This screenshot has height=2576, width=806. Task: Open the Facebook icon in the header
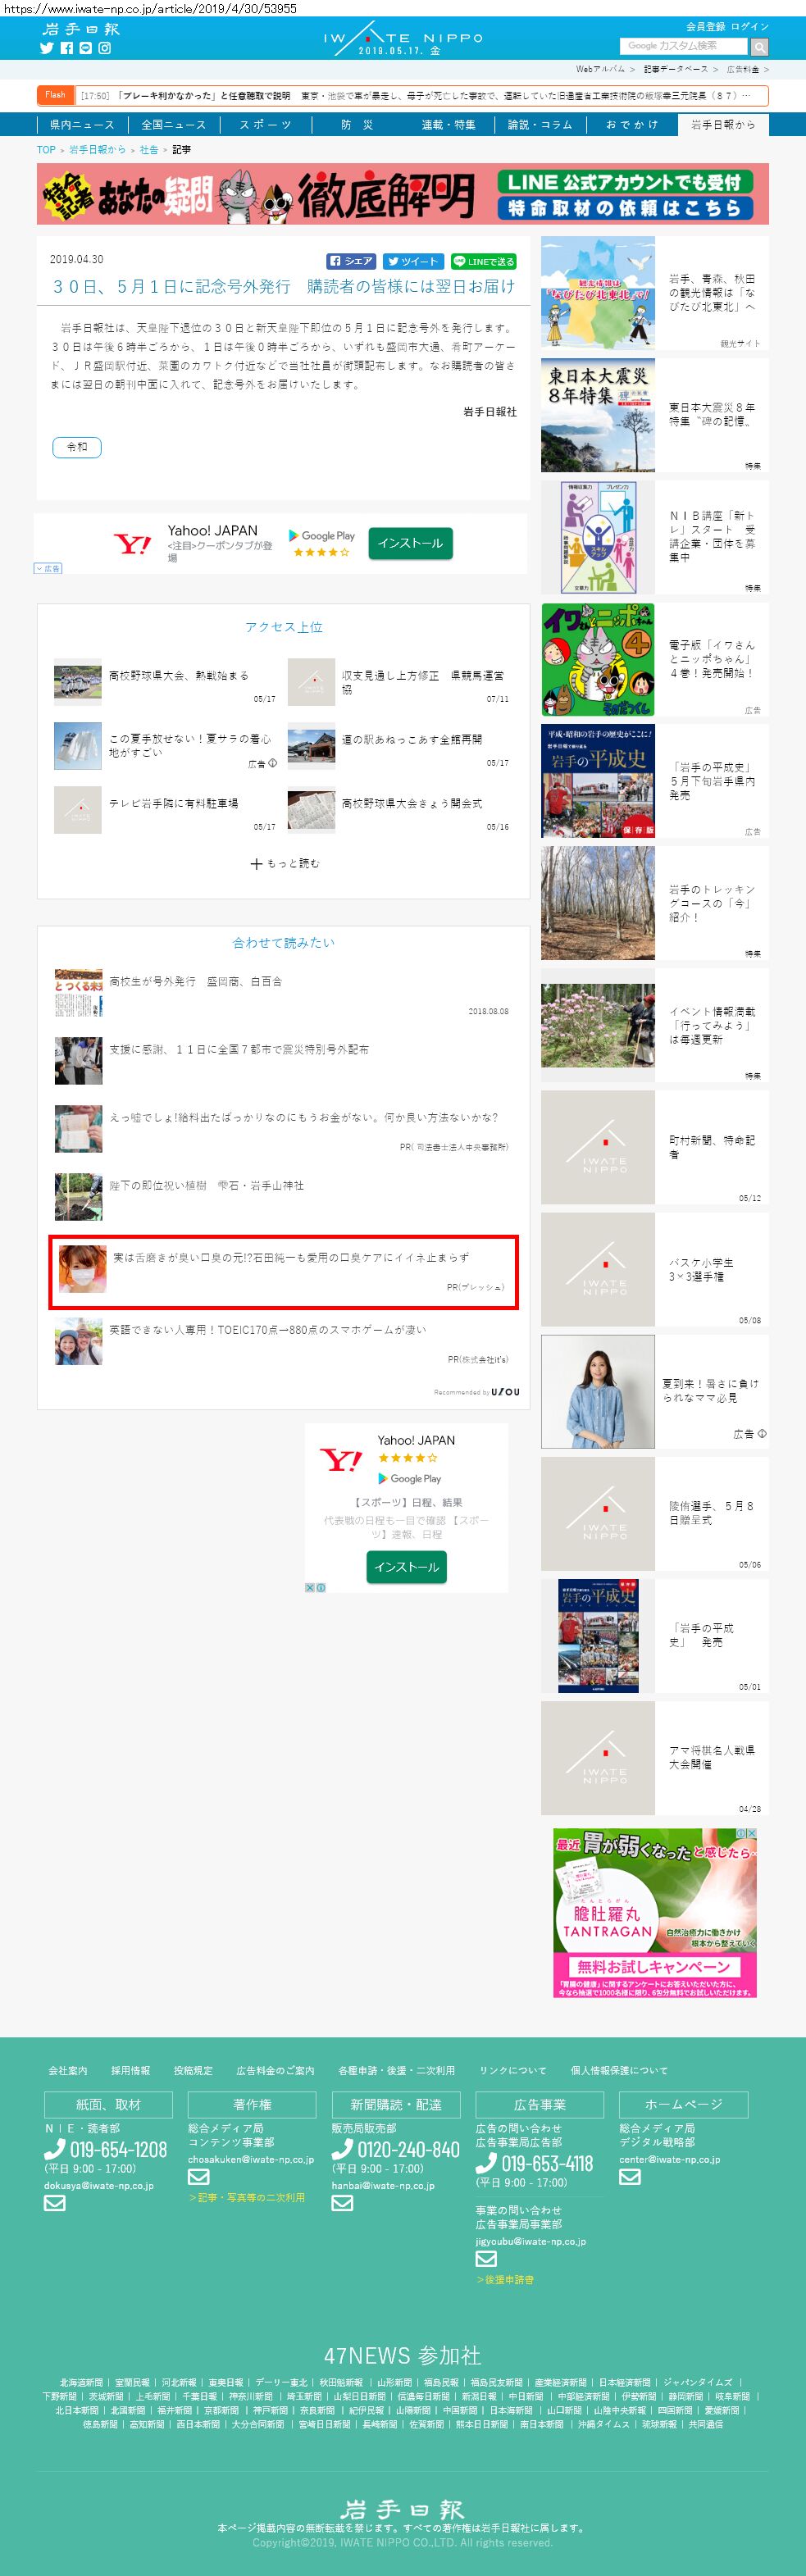(66, 48)
